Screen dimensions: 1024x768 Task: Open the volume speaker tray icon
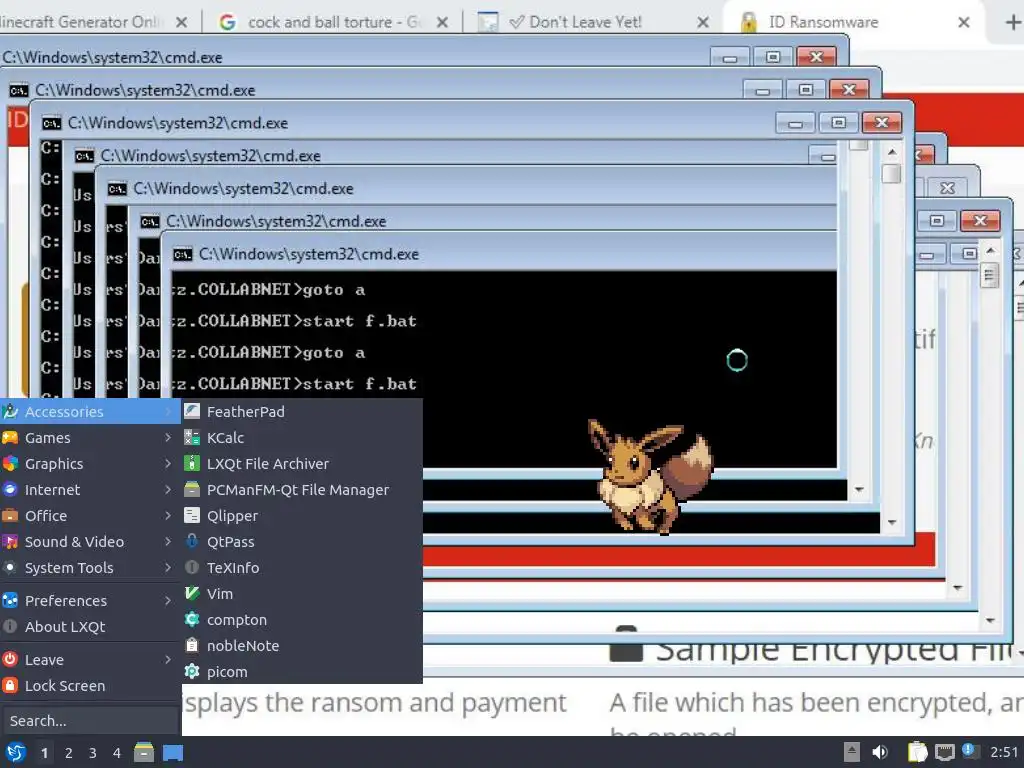[x=880, y=752]
